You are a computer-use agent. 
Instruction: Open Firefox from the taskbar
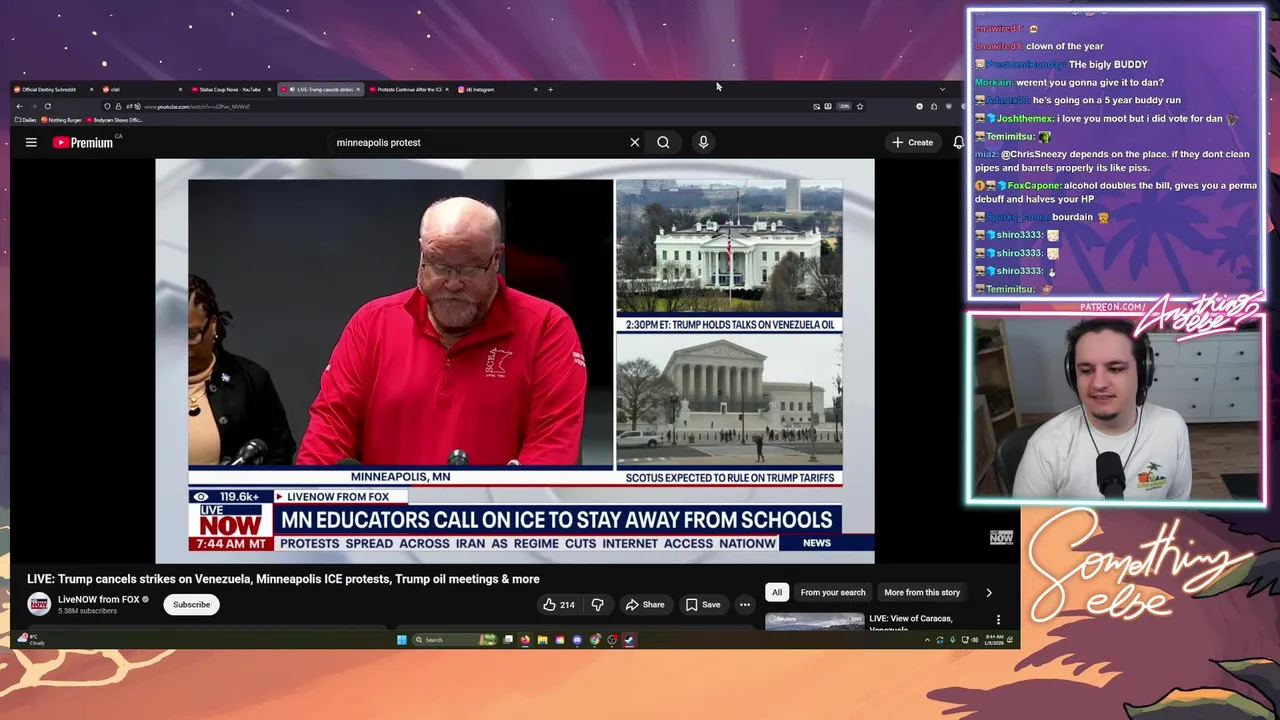click(525, 640)
